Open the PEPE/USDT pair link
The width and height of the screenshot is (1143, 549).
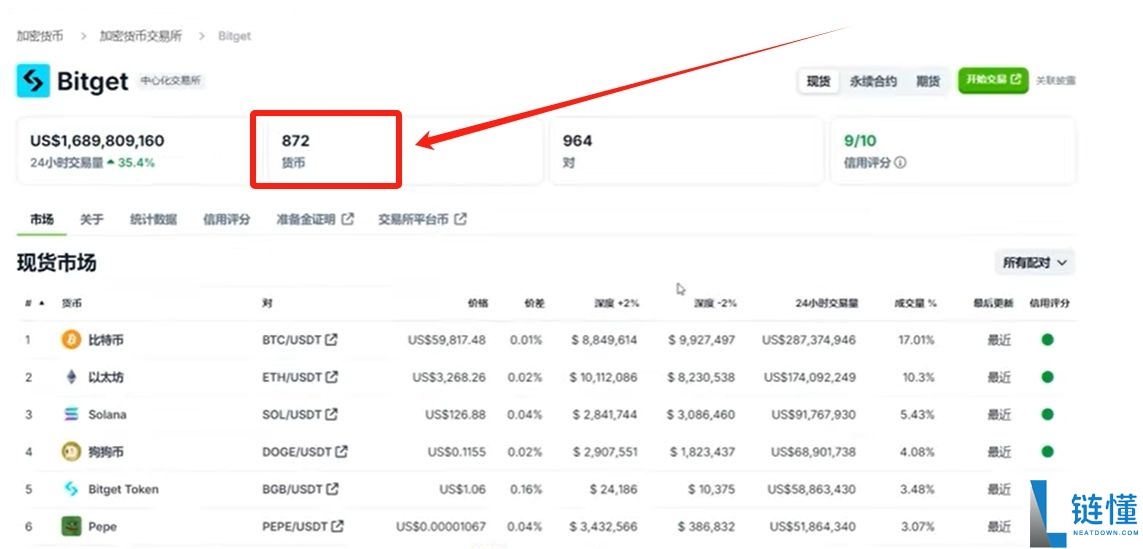[x=303, y=526]
